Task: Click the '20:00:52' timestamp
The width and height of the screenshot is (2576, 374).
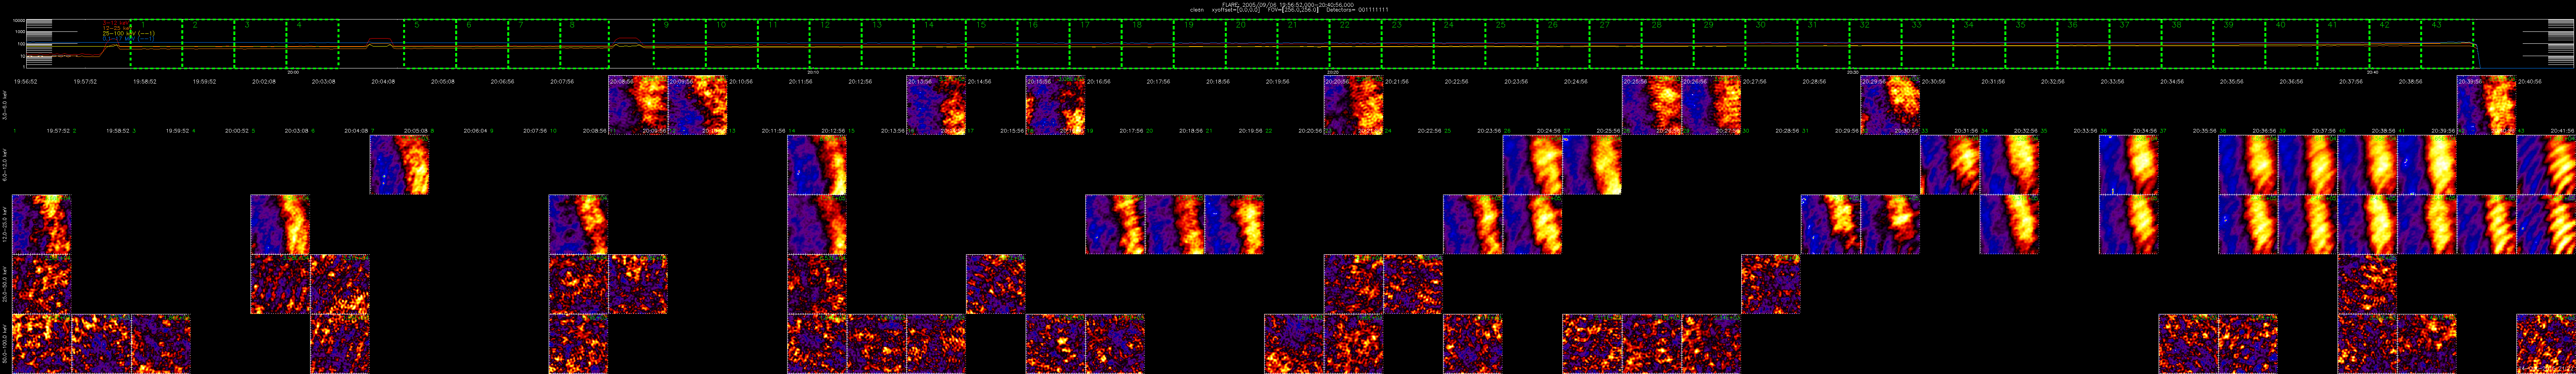Action: (237, 130)
